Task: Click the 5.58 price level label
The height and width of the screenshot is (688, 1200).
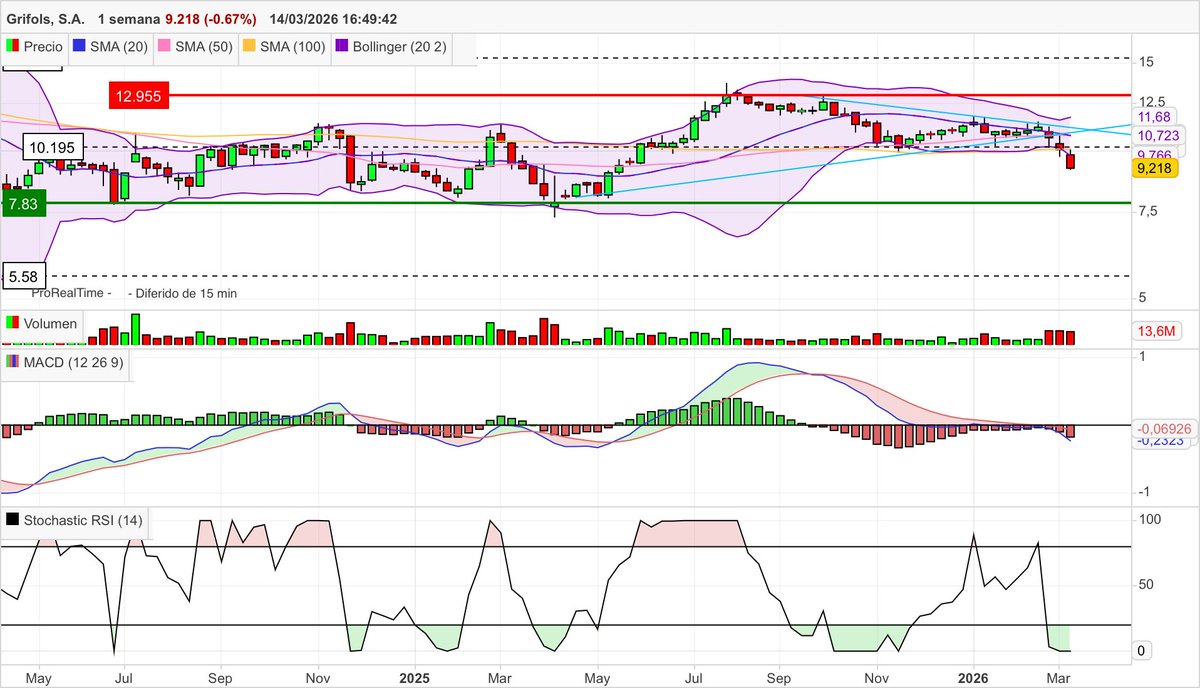Action: 22,276
